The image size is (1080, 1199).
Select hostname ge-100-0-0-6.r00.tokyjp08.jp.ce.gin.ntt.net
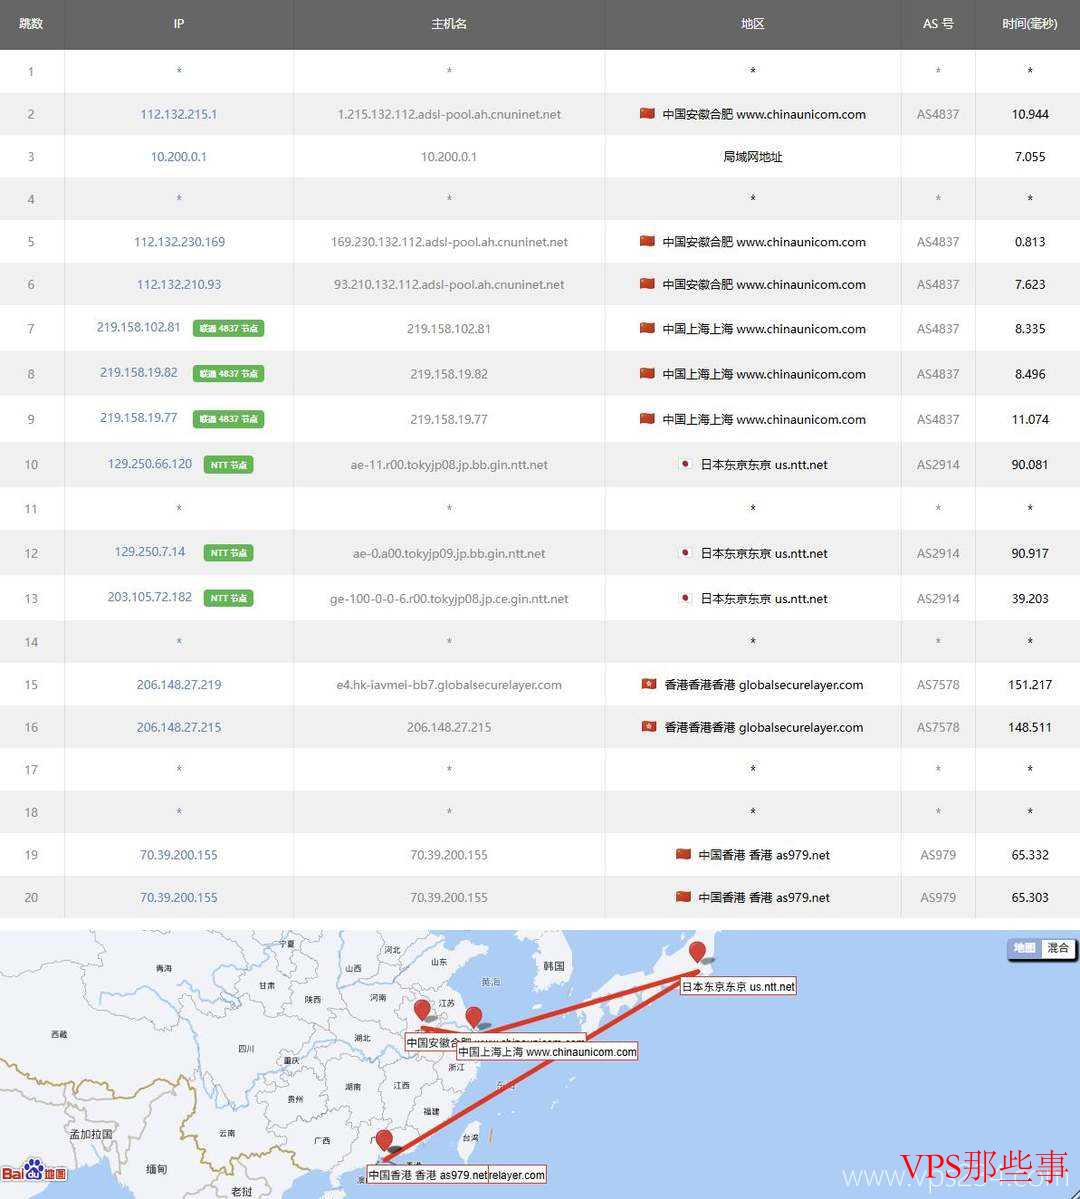(x=449, y=598)
